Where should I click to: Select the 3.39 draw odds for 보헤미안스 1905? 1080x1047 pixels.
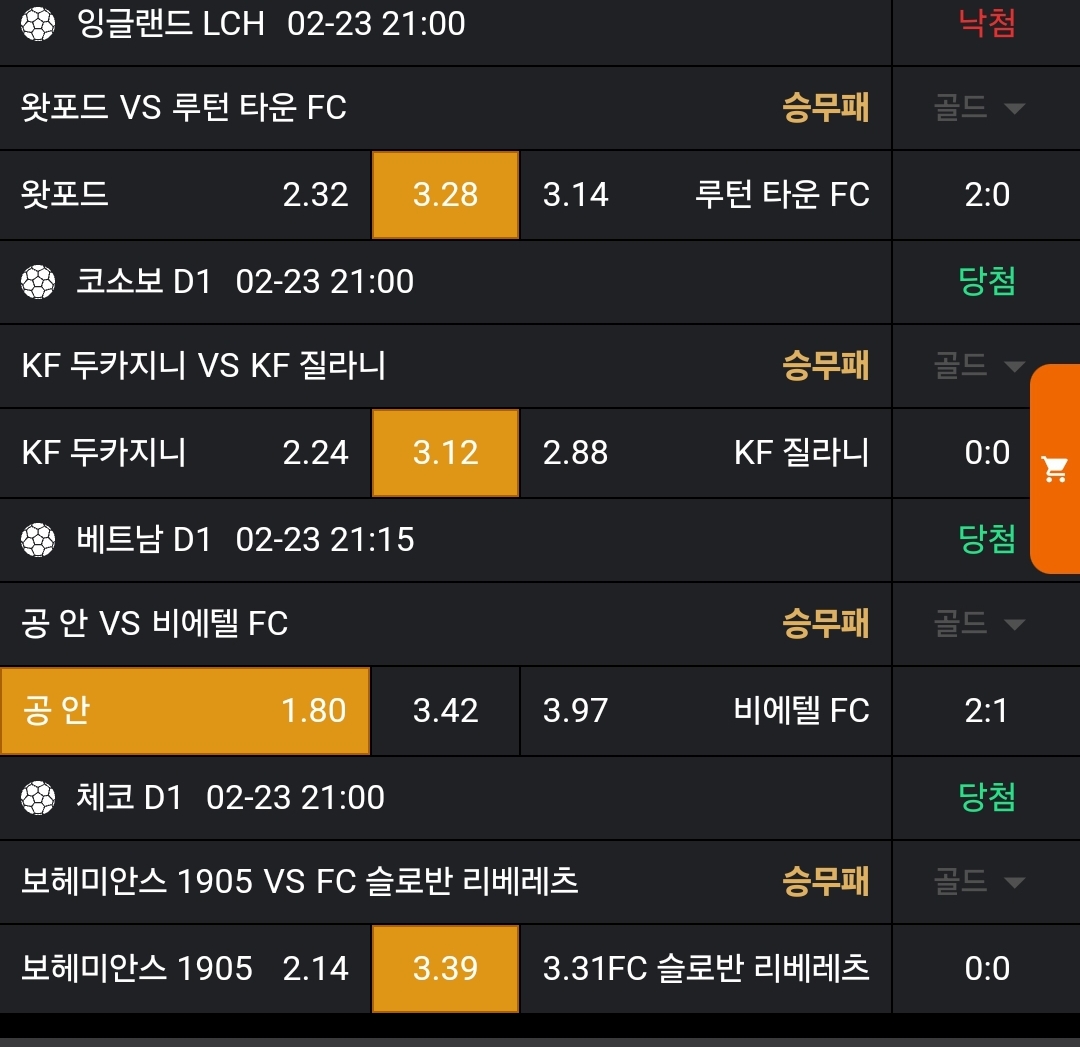445,969
